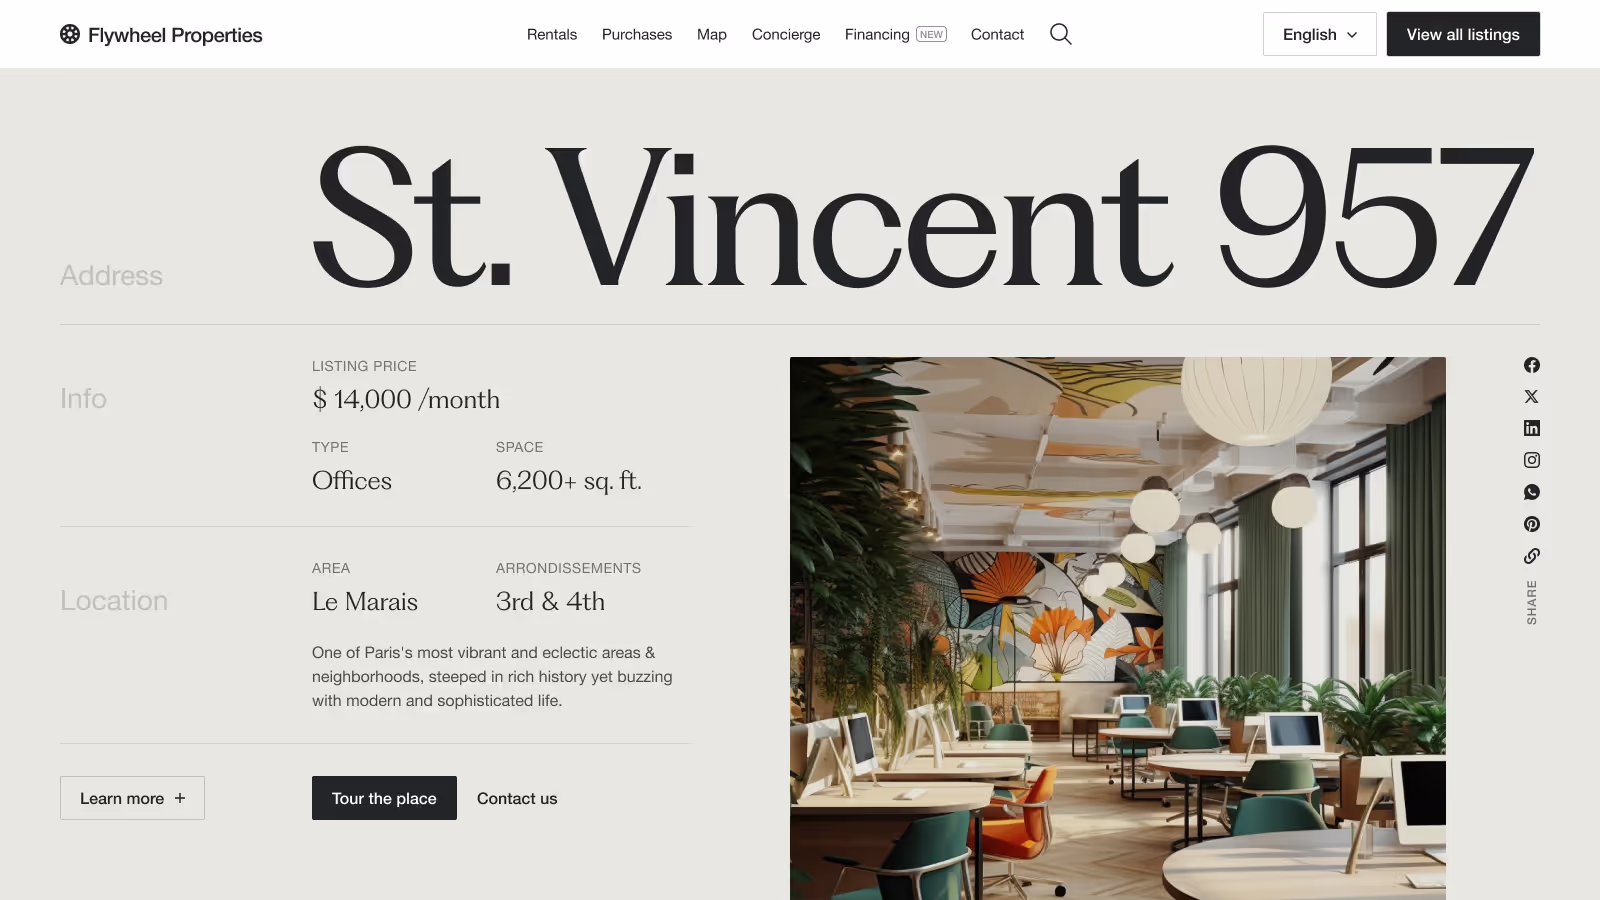
Task: Open the Rentals menu item
Action: [552, 34]
